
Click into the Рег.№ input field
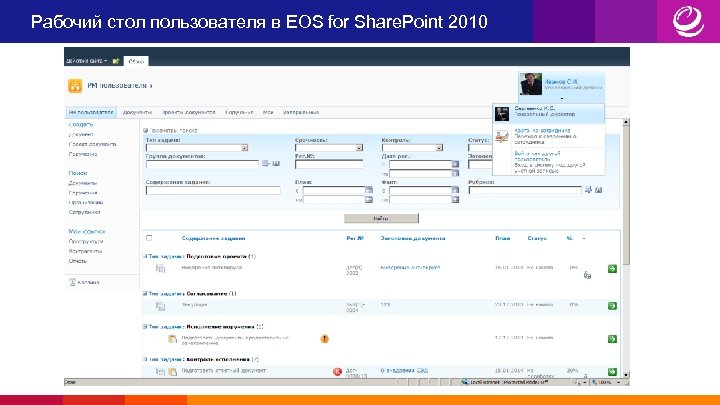(x=329, y=164)
